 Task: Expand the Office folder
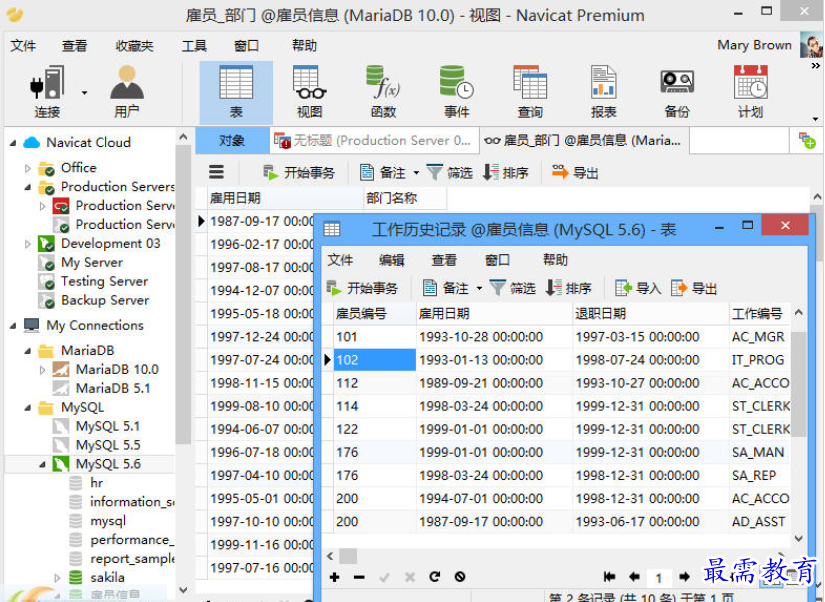(x=28, y=168)
